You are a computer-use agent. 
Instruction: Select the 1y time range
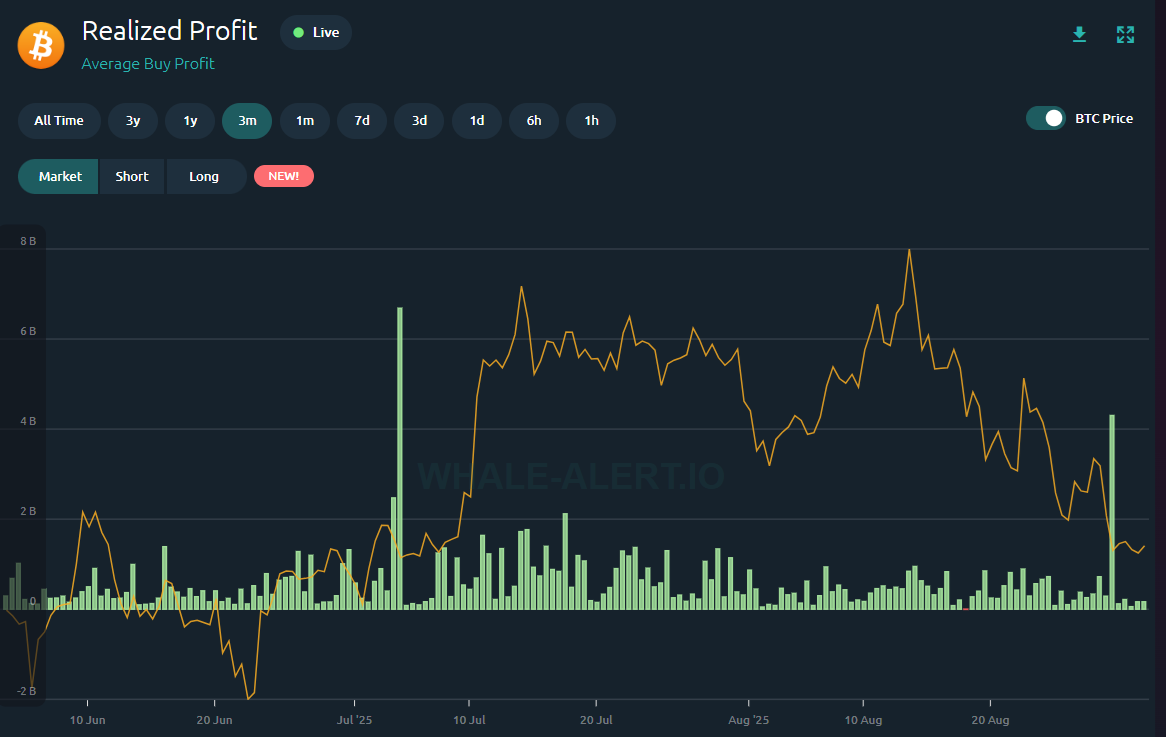[x=190, y=121]
